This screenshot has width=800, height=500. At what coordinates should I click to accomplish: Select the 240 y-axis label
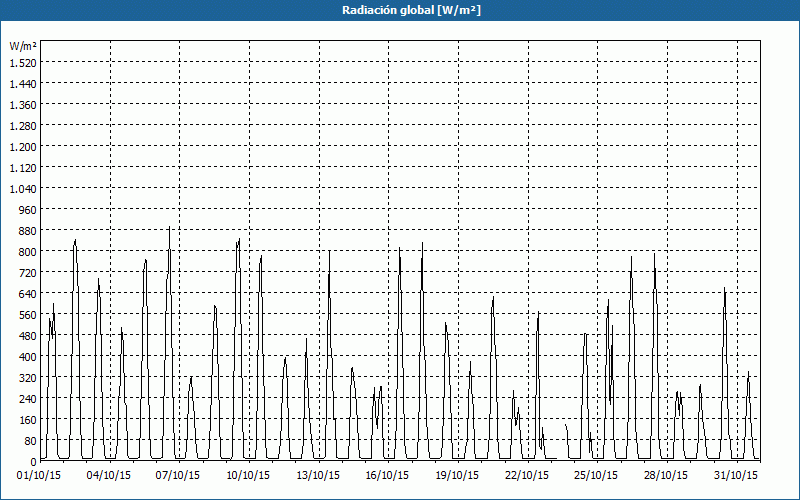tap(28, 399)
